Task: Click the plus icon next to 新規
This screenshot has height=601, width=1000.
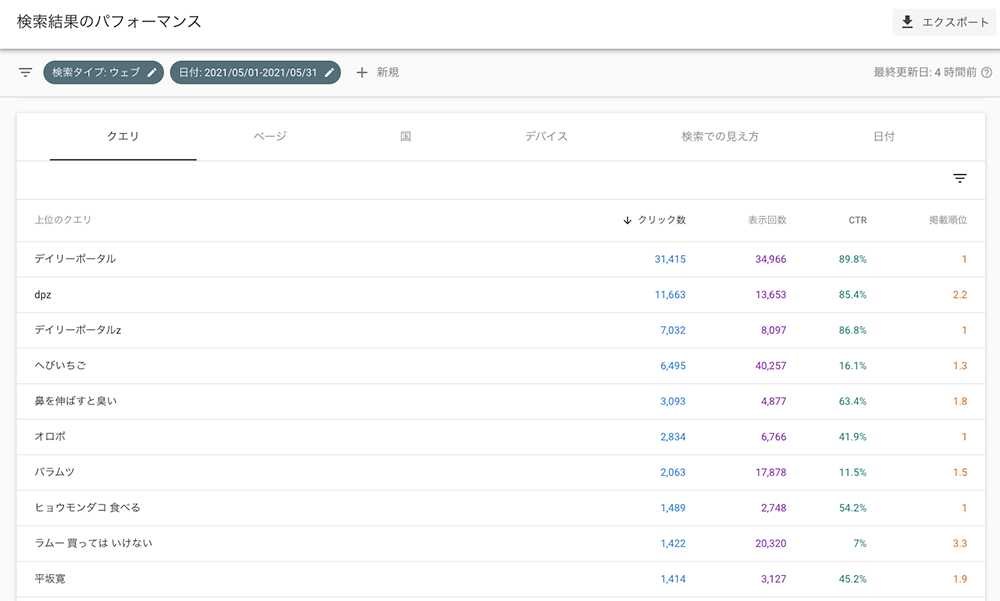Action: point(362,73)
